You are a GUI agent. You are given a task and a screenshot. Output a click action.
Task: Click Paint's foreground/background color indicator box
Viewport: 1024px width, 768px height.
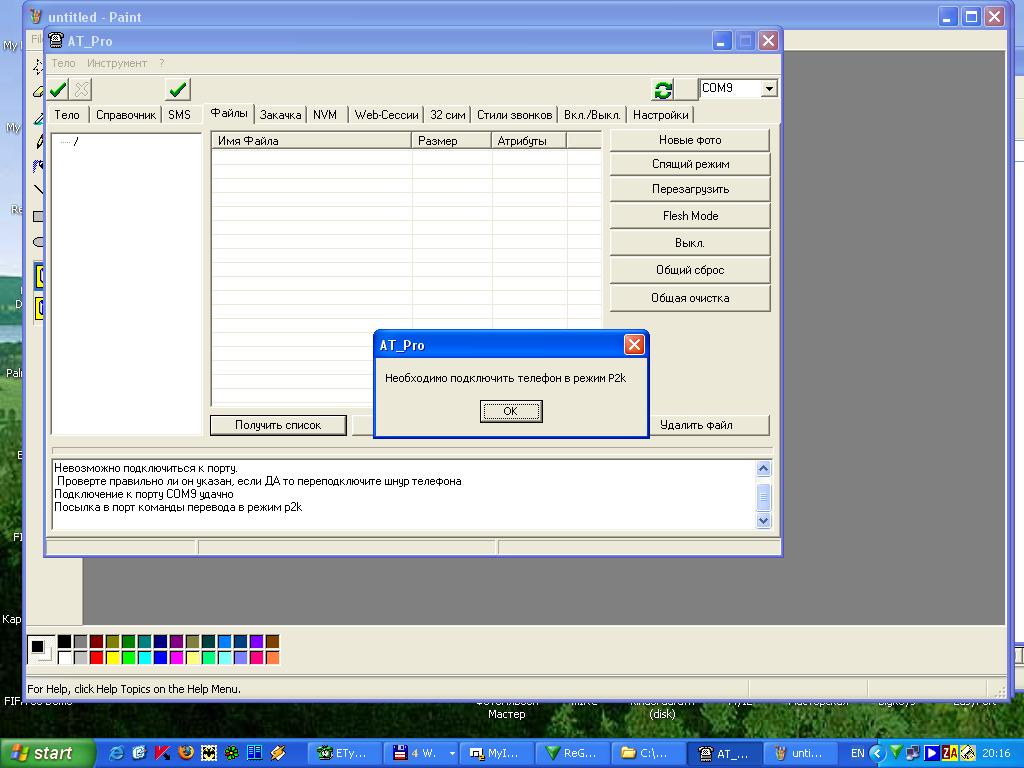pyautogui.click(x=41, y=649)
